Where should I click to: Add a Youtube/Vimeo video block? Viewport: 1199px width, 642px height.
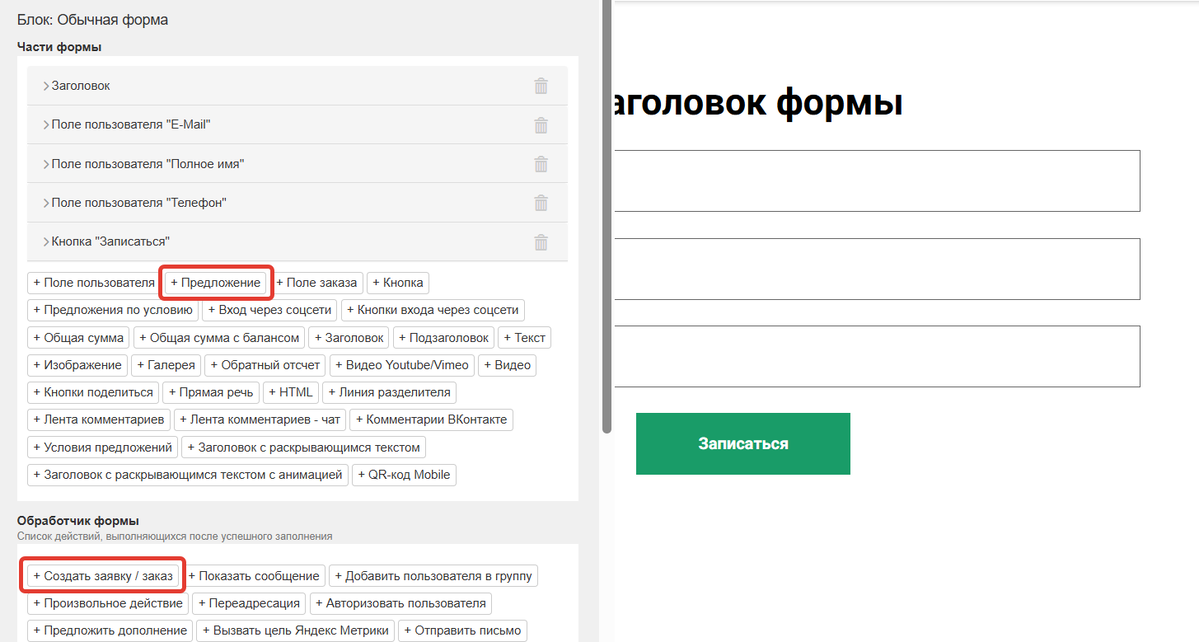[x=402, y=364]
